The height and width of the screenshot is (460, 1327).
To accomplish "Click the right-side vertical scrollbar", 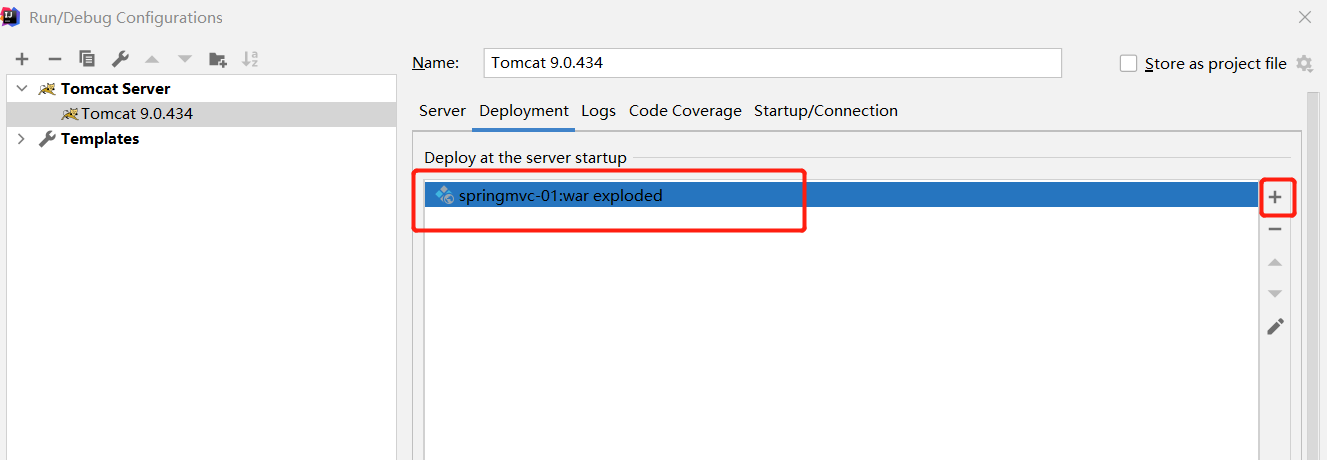I will (1312, 275).
